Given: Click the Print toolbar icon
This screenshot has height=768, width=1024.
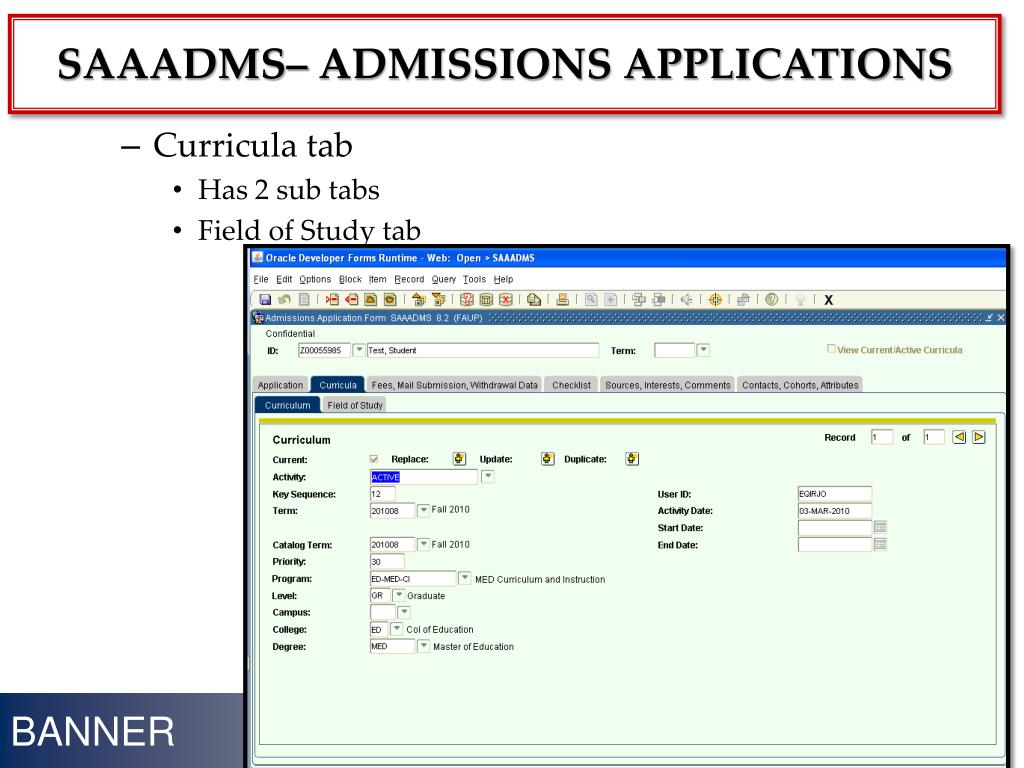Looking at the screenshot, I should tap(562, 300).
